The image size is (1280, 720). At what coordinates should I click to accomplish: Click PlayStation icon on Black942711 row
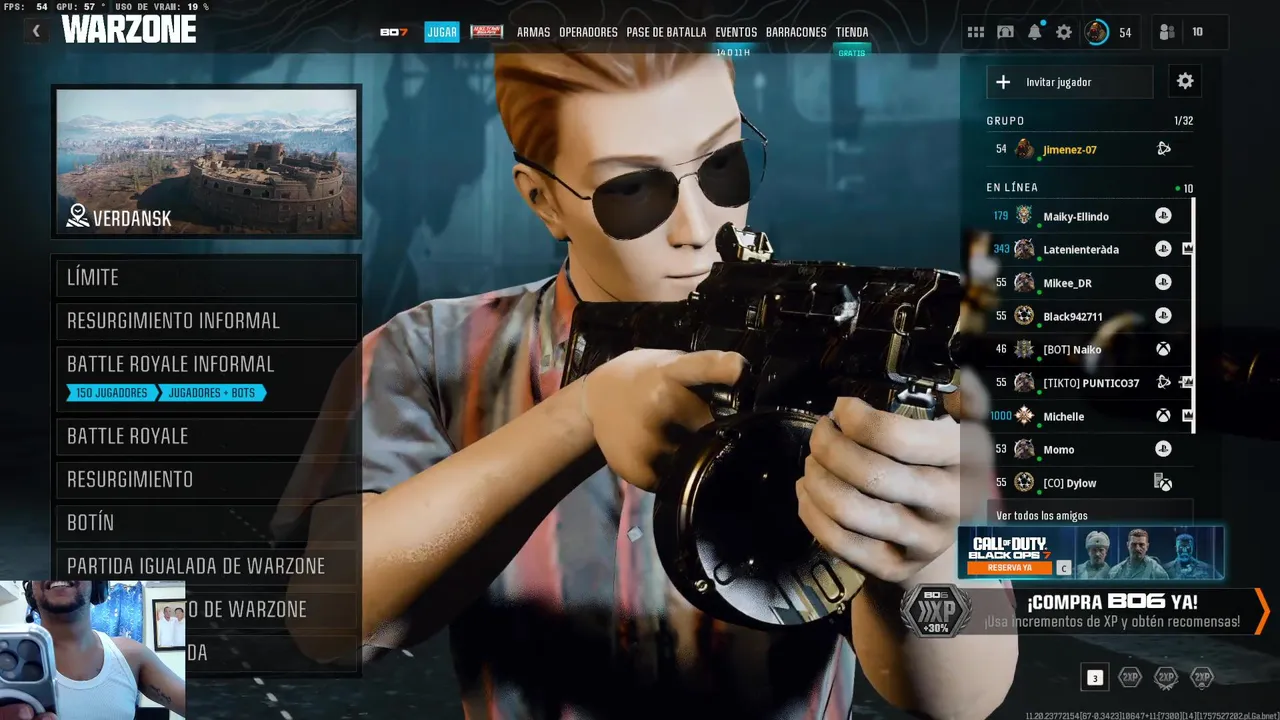coord(1163,316)
